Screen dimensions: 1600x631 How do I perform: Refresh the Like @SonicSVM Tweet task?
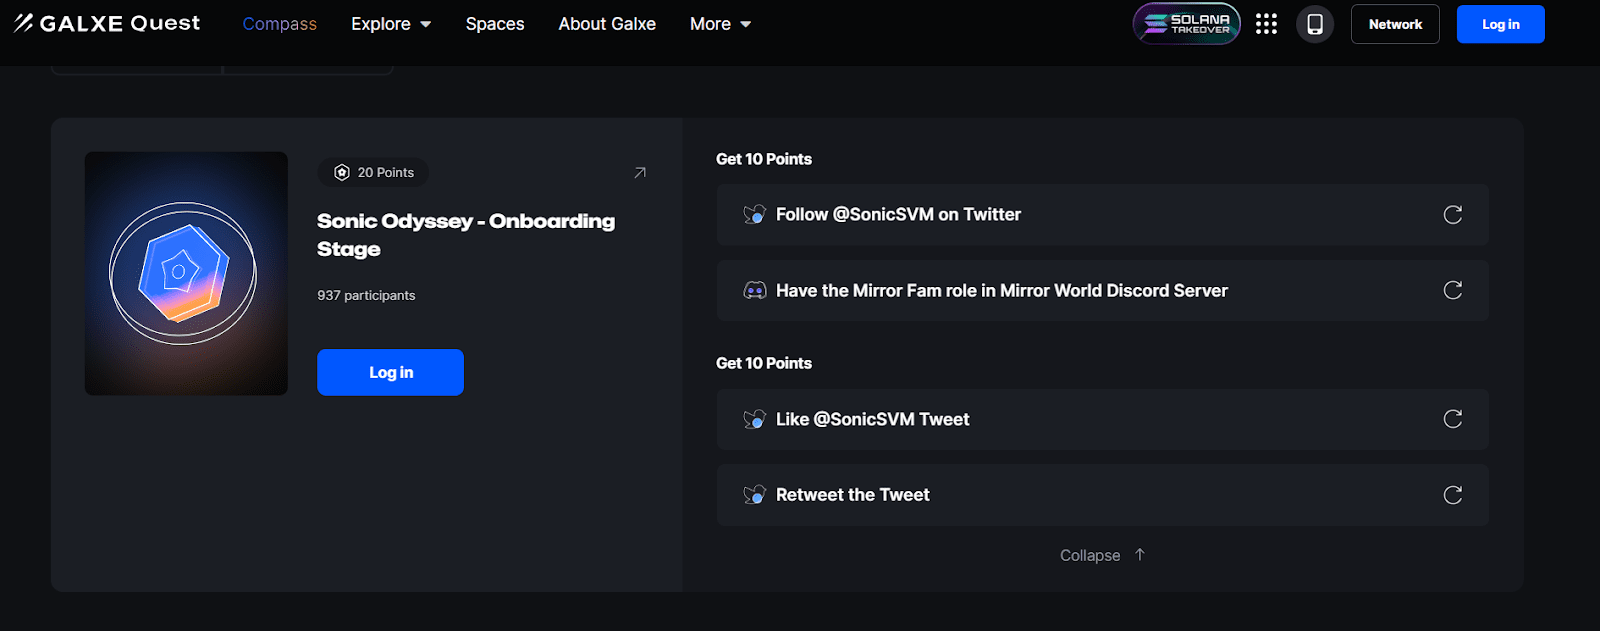pyautogui.click(x=1453, y=419)
